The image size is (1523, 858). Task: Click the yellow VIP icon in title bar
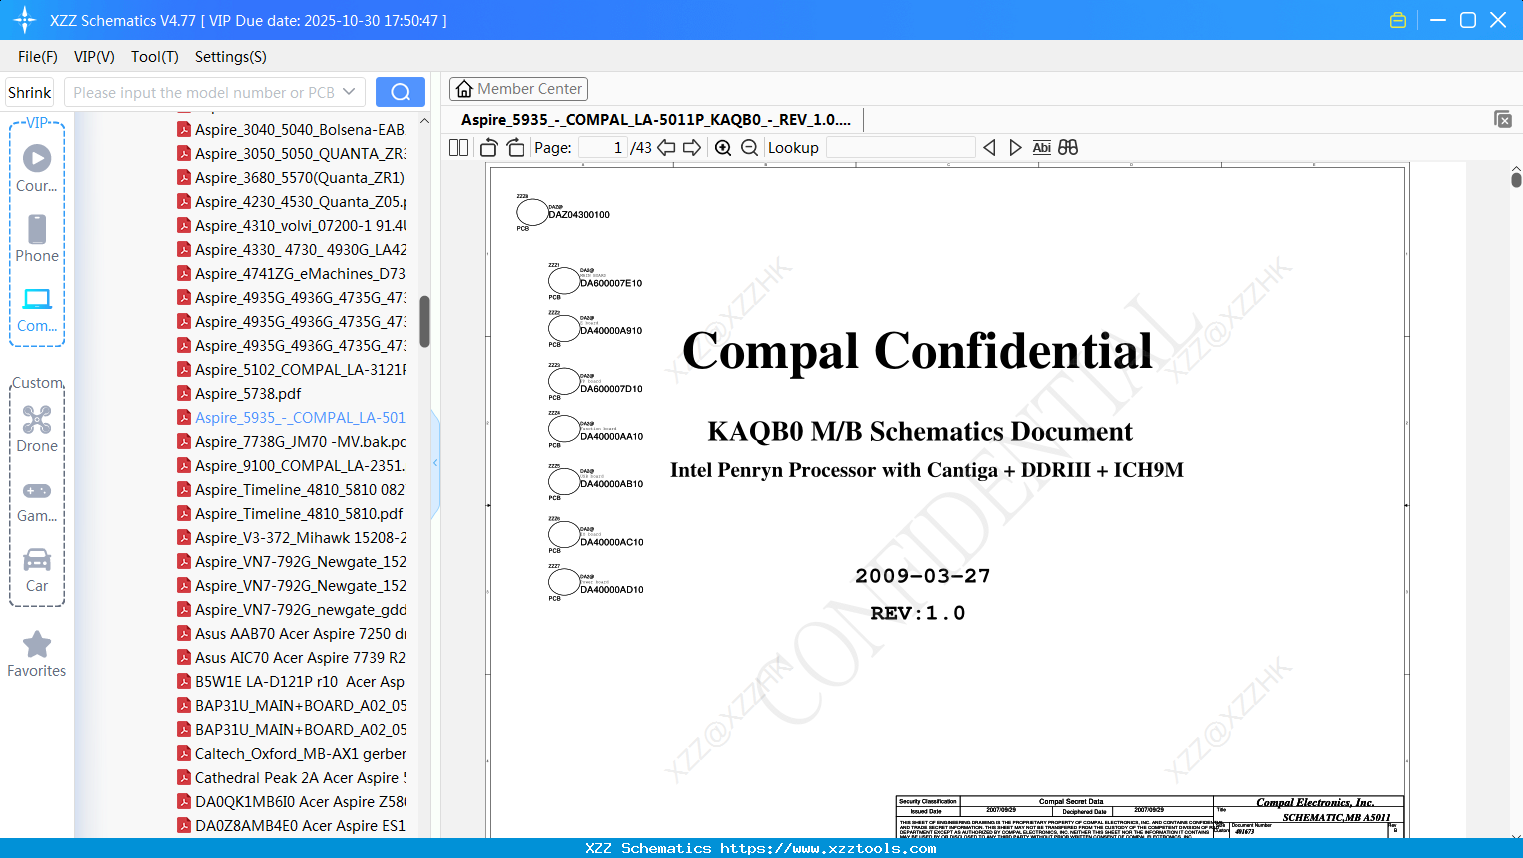[1398, 20]
